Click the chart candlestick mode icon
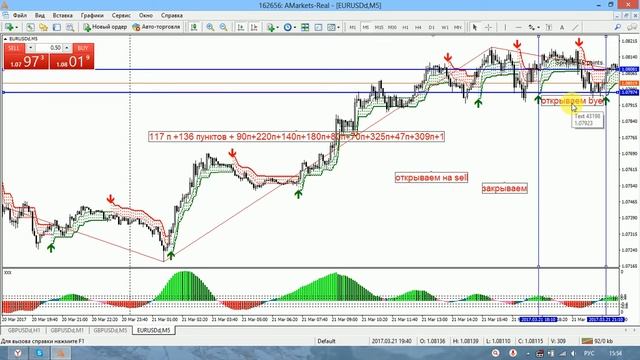Screen dimensions: 640x360 point(194,27)
